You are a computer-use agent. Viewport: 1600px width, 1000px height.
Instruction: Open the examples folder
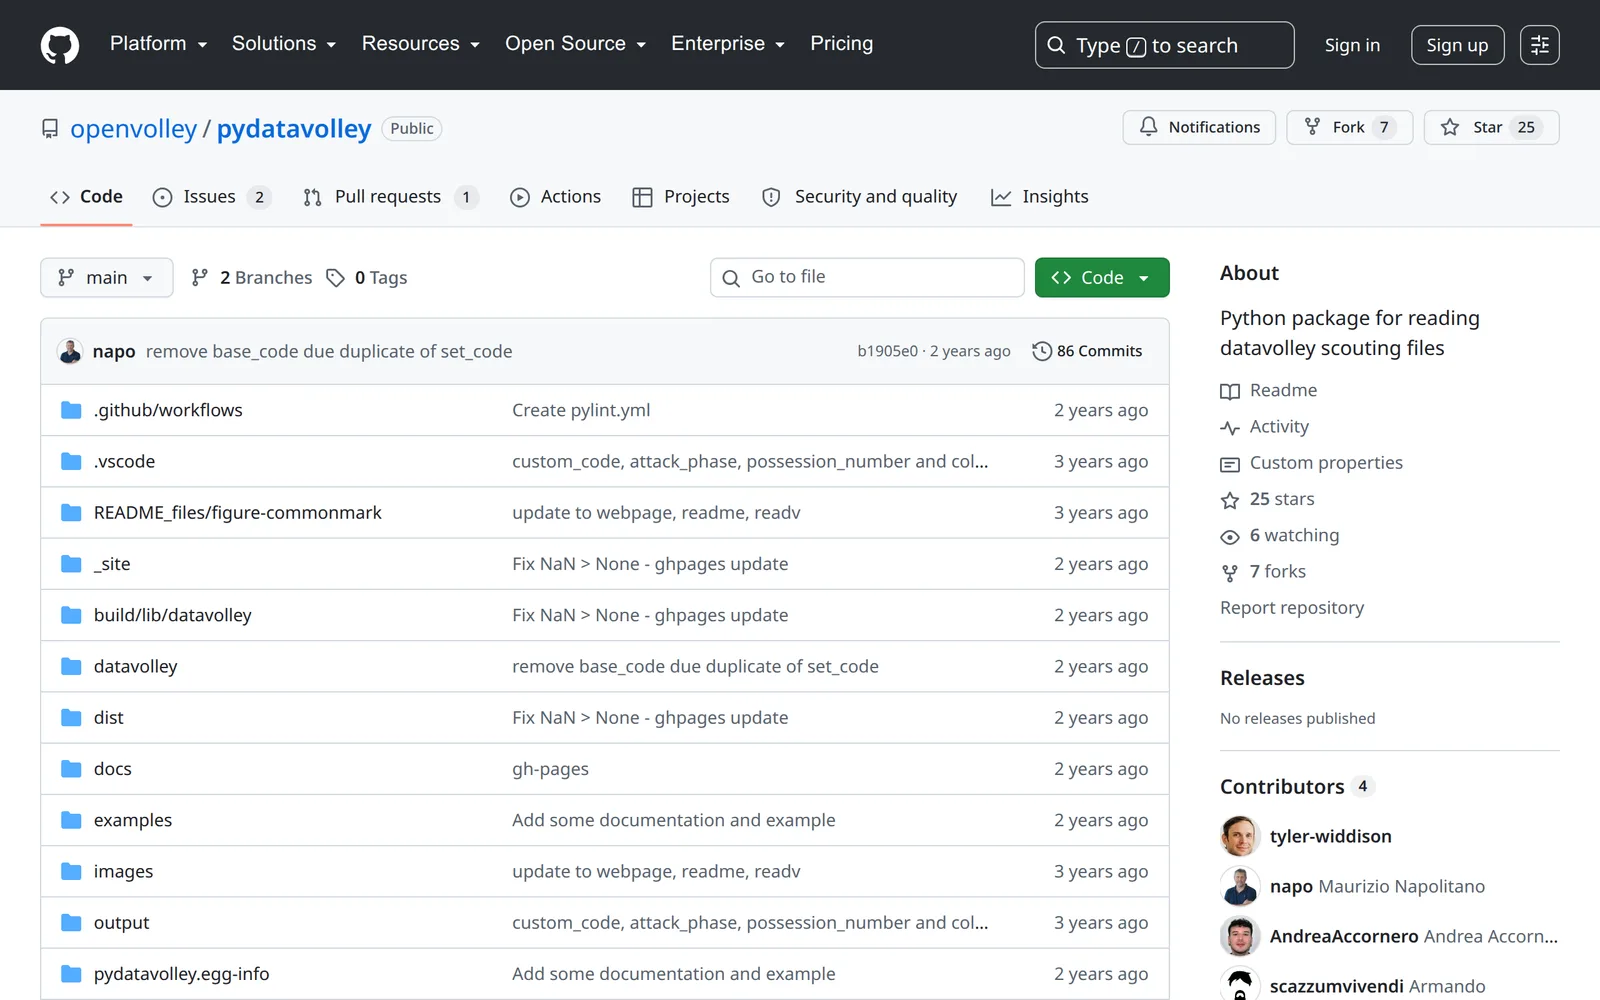point(133,820)
